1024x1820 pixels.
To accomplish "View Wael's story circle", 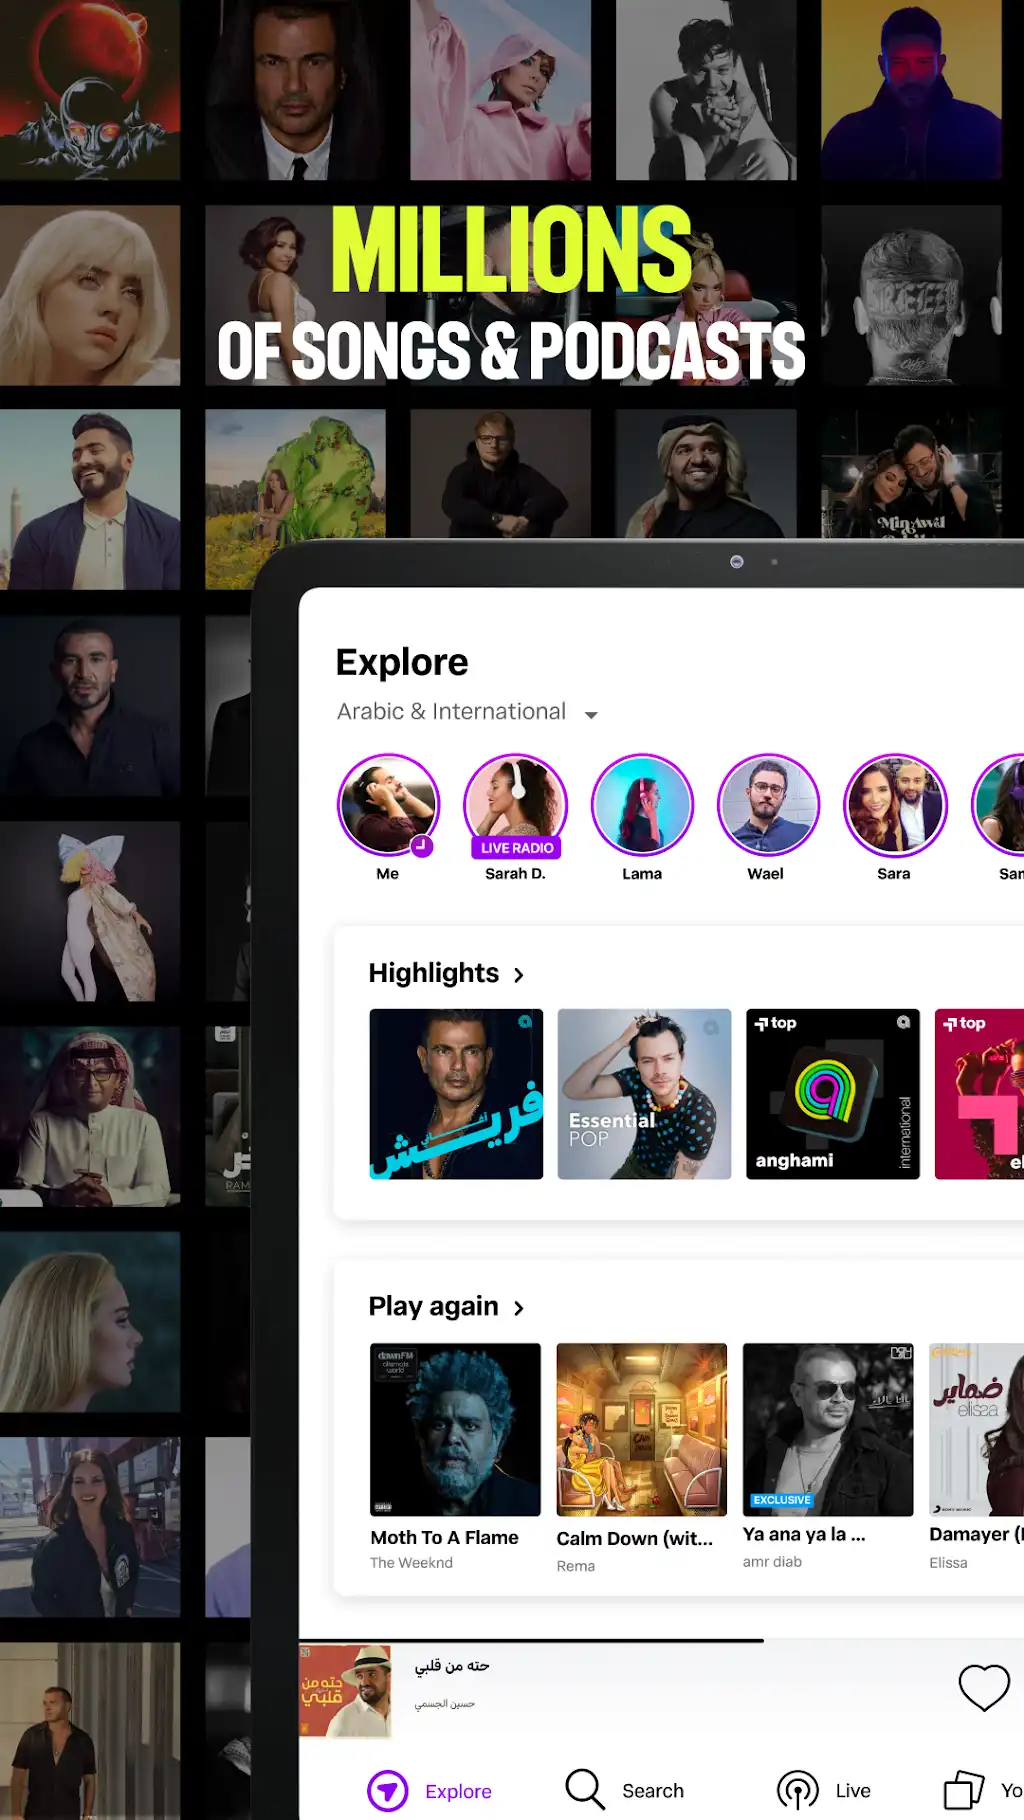I will click(768, 805).
